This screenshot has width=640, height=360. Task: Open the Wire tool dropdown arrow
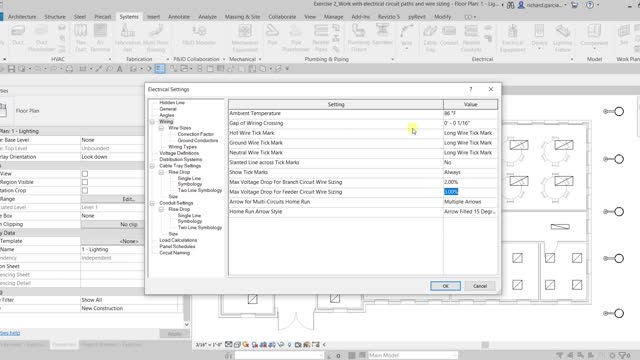406,49
